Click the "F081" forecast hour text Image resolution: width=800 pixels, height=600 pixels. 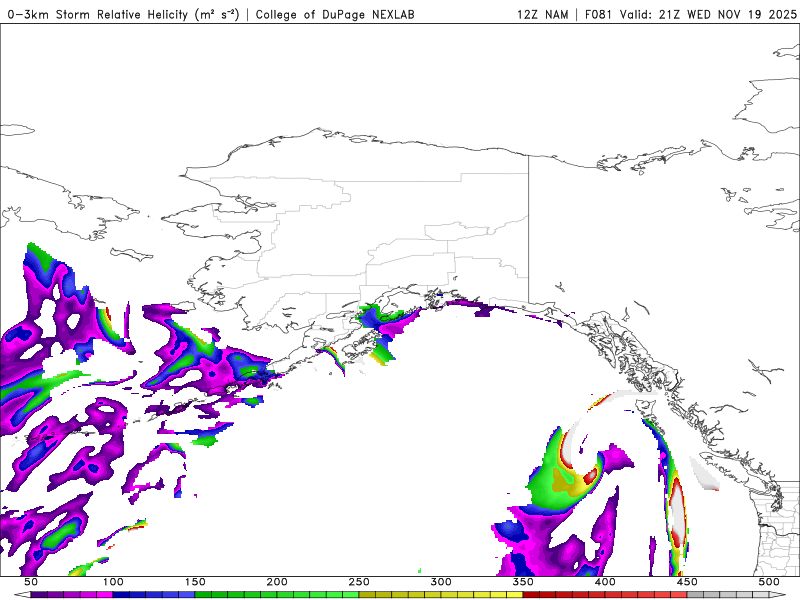(x=598, y=14)
